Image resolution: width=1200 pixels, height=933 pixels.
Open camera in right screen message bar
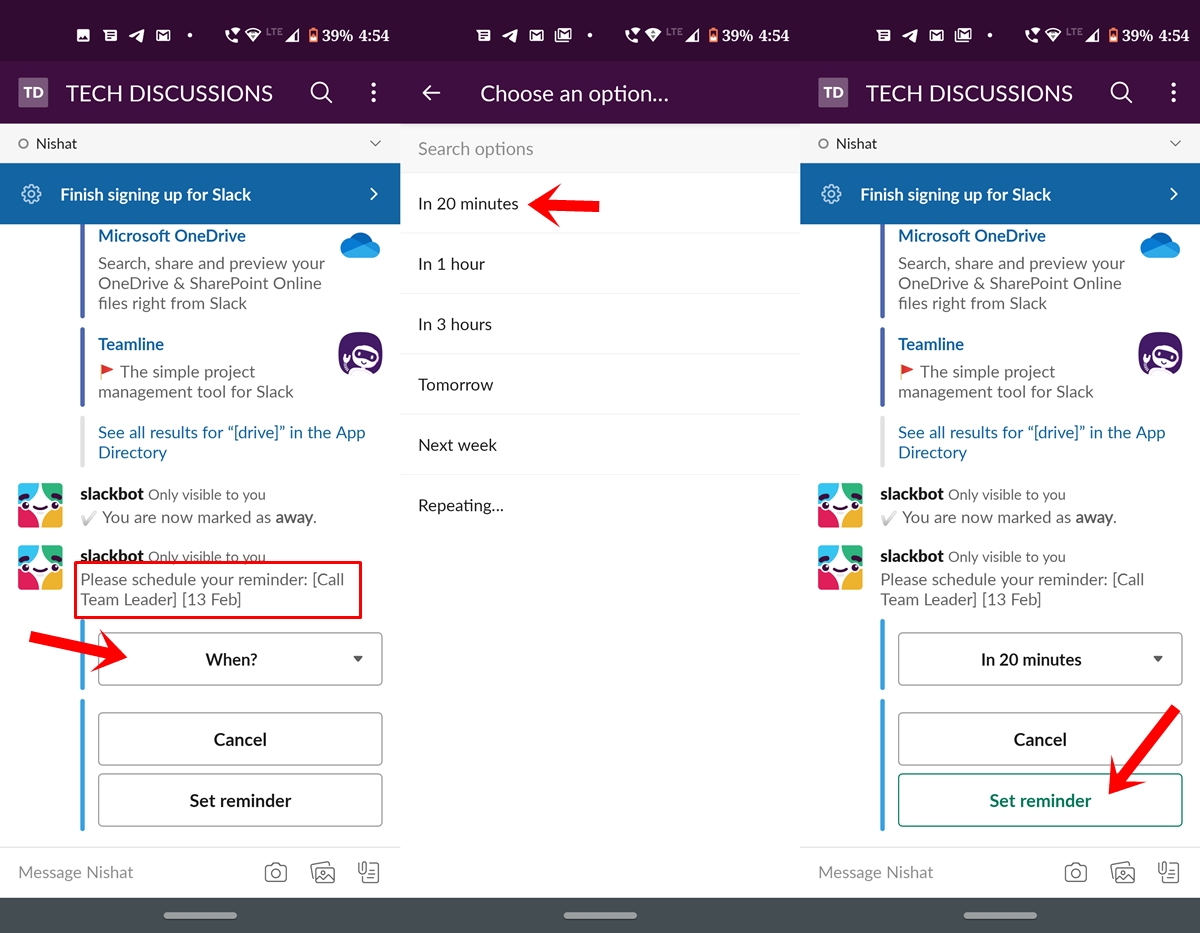[x=1076, y=872]
